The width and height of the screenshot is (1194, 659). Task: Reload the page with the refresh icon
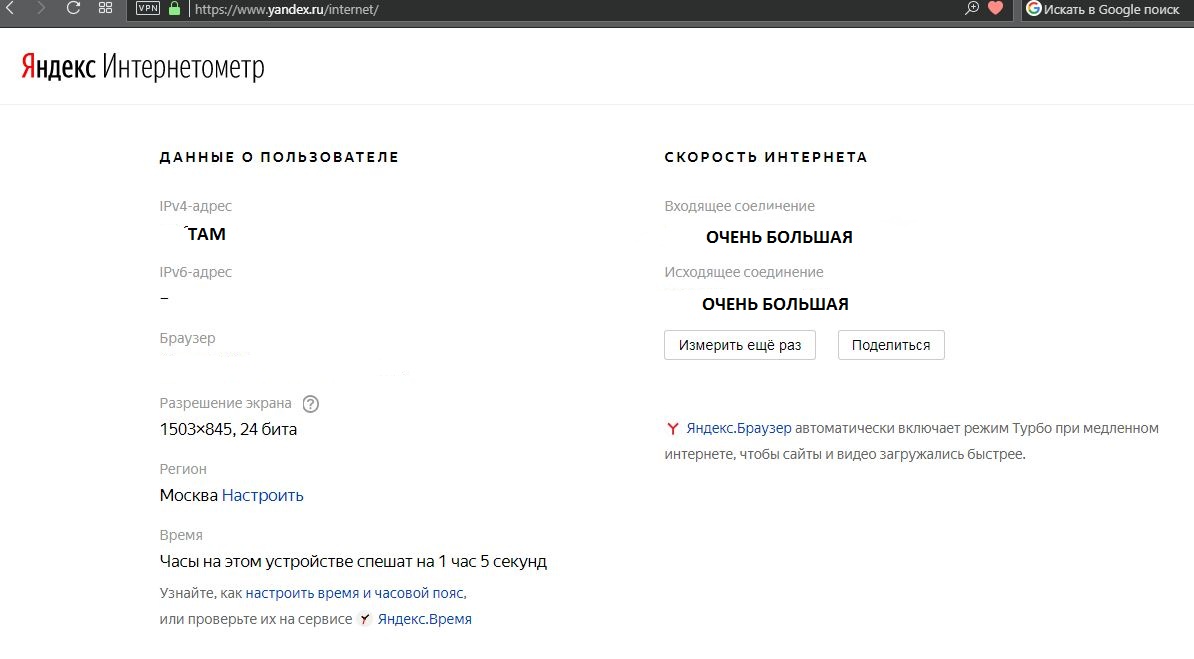click(x=73, y=8)
